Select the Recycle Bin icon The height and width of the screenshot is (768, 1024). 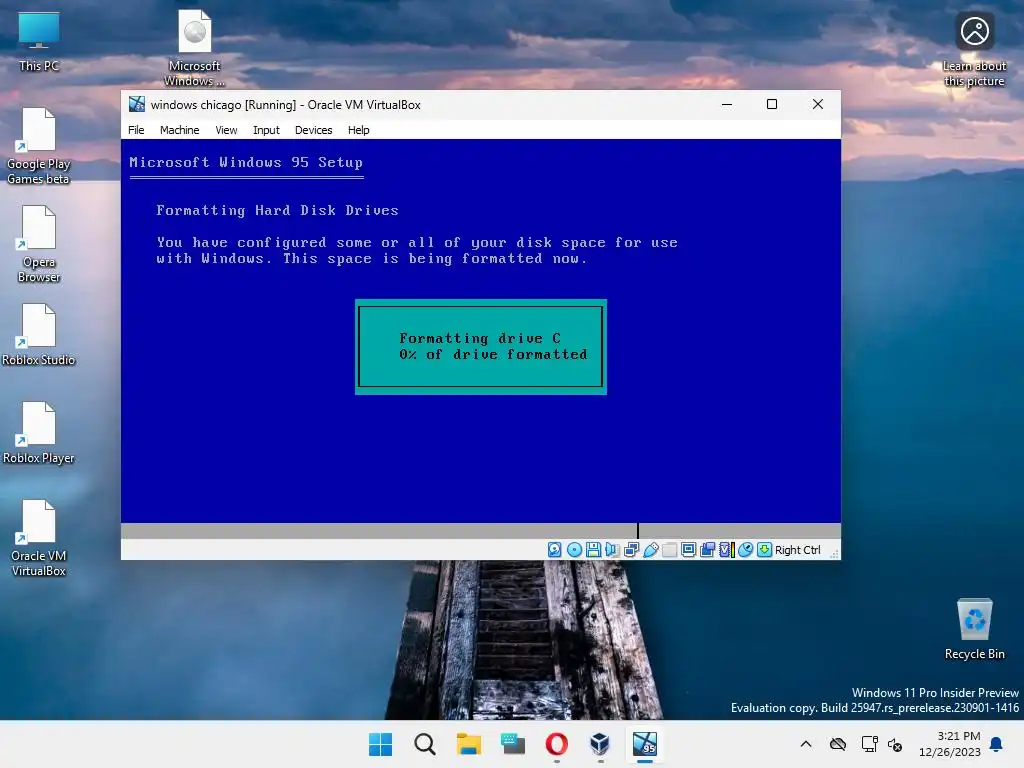click(974, 629)
